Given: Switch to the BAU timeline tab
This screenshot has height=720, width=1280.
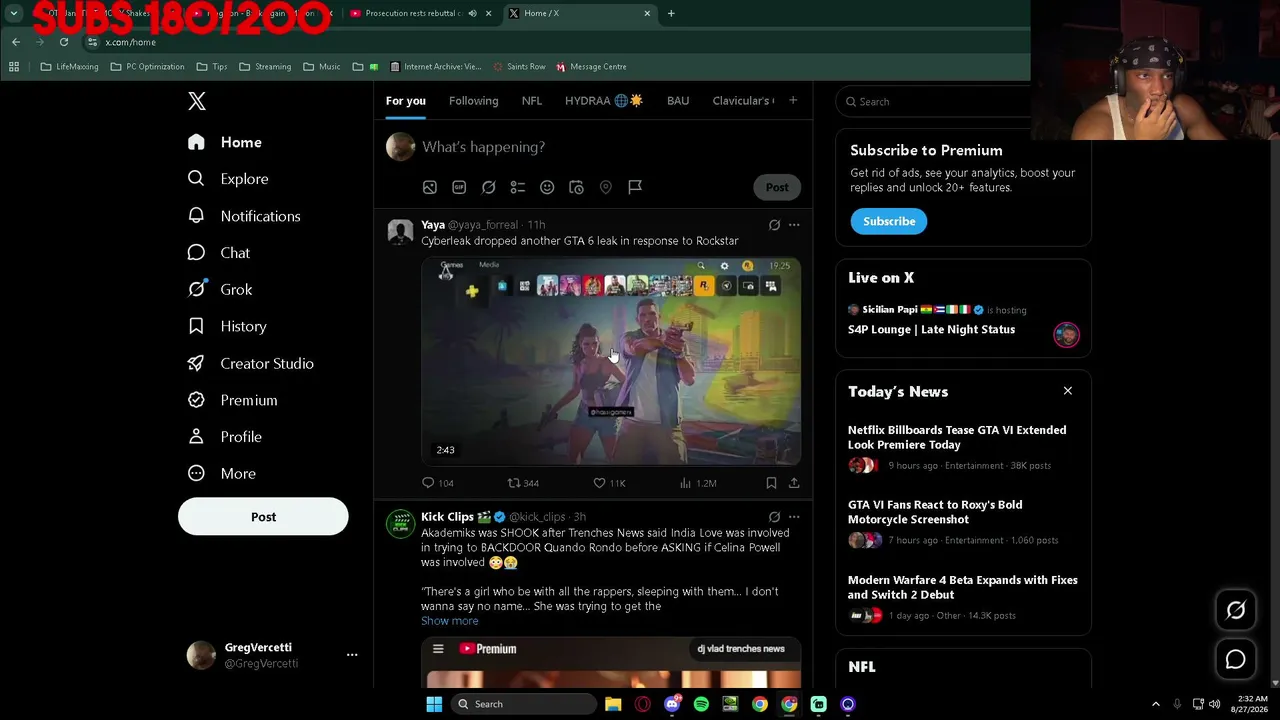Looking at the screenshot, I should (x=678, y=101).
